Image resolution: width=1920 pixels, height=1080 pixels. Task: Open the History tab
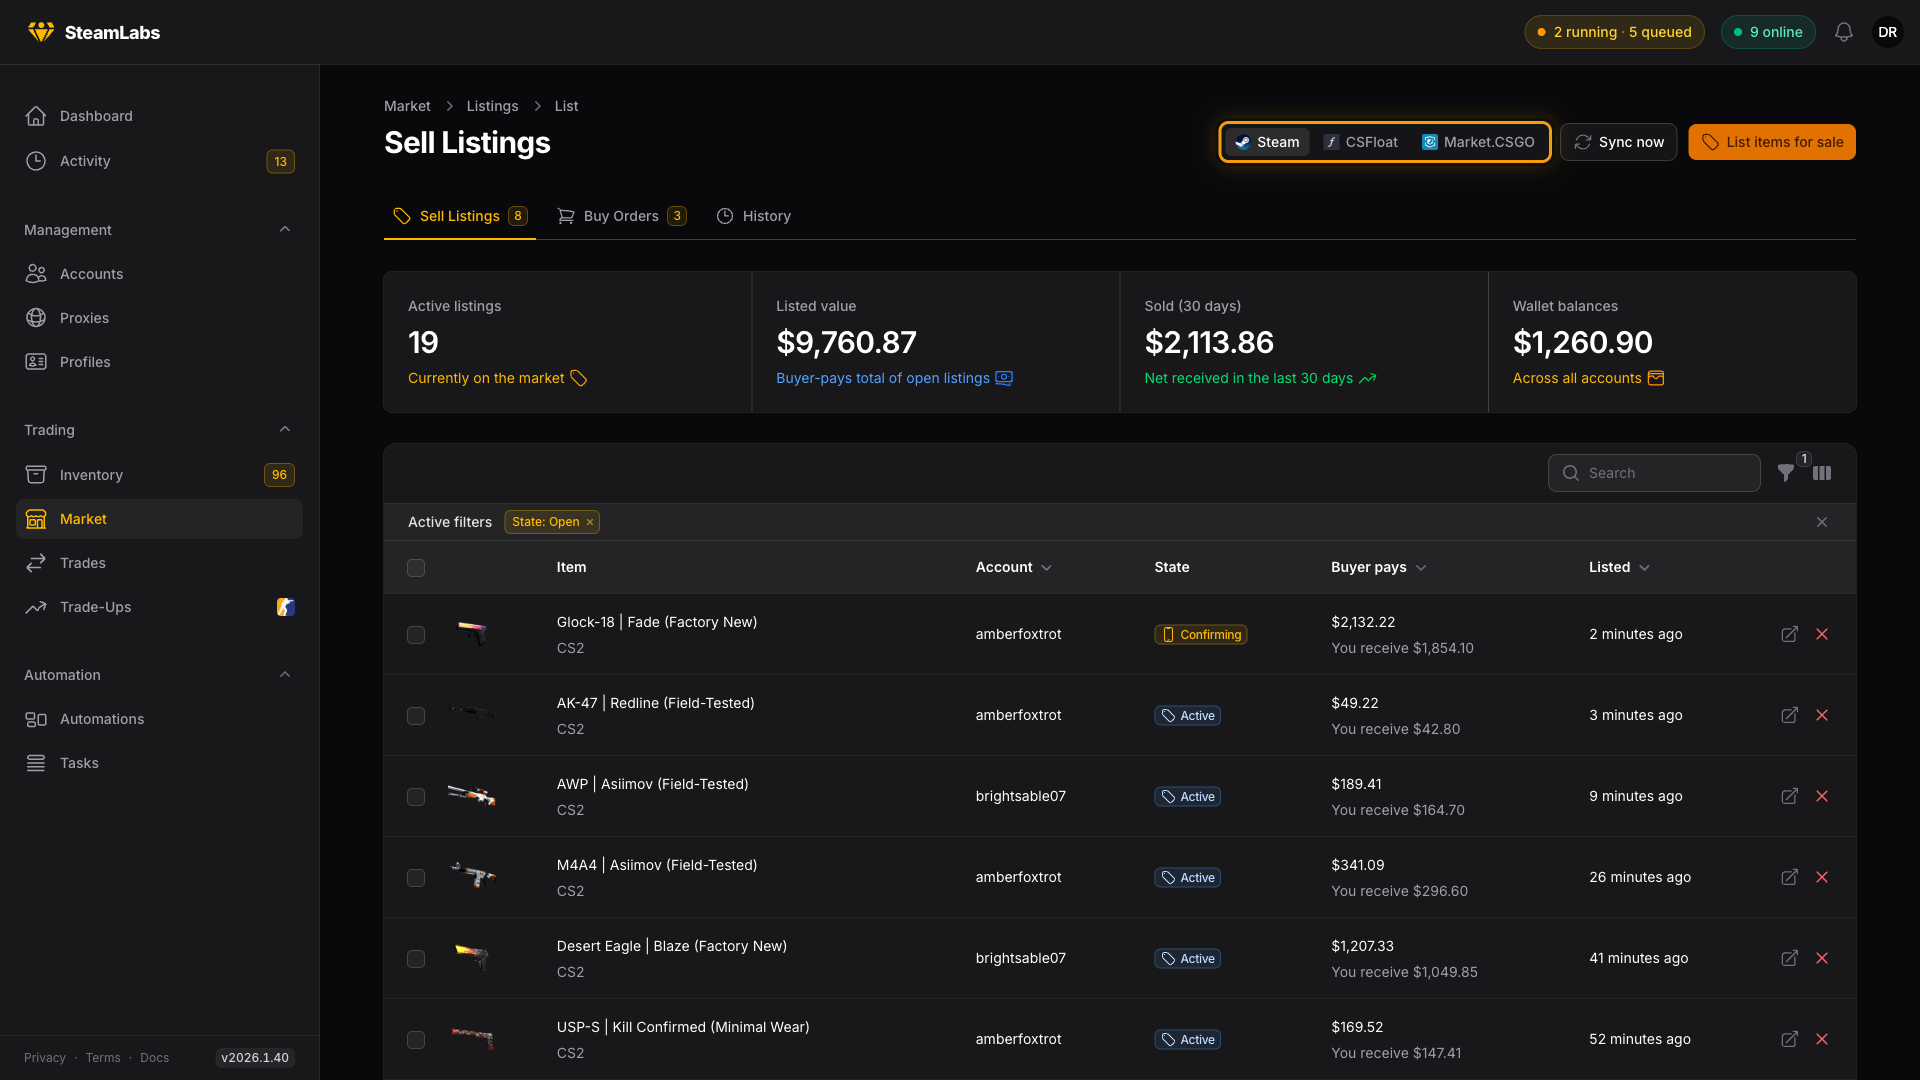[x=754, y=216]
